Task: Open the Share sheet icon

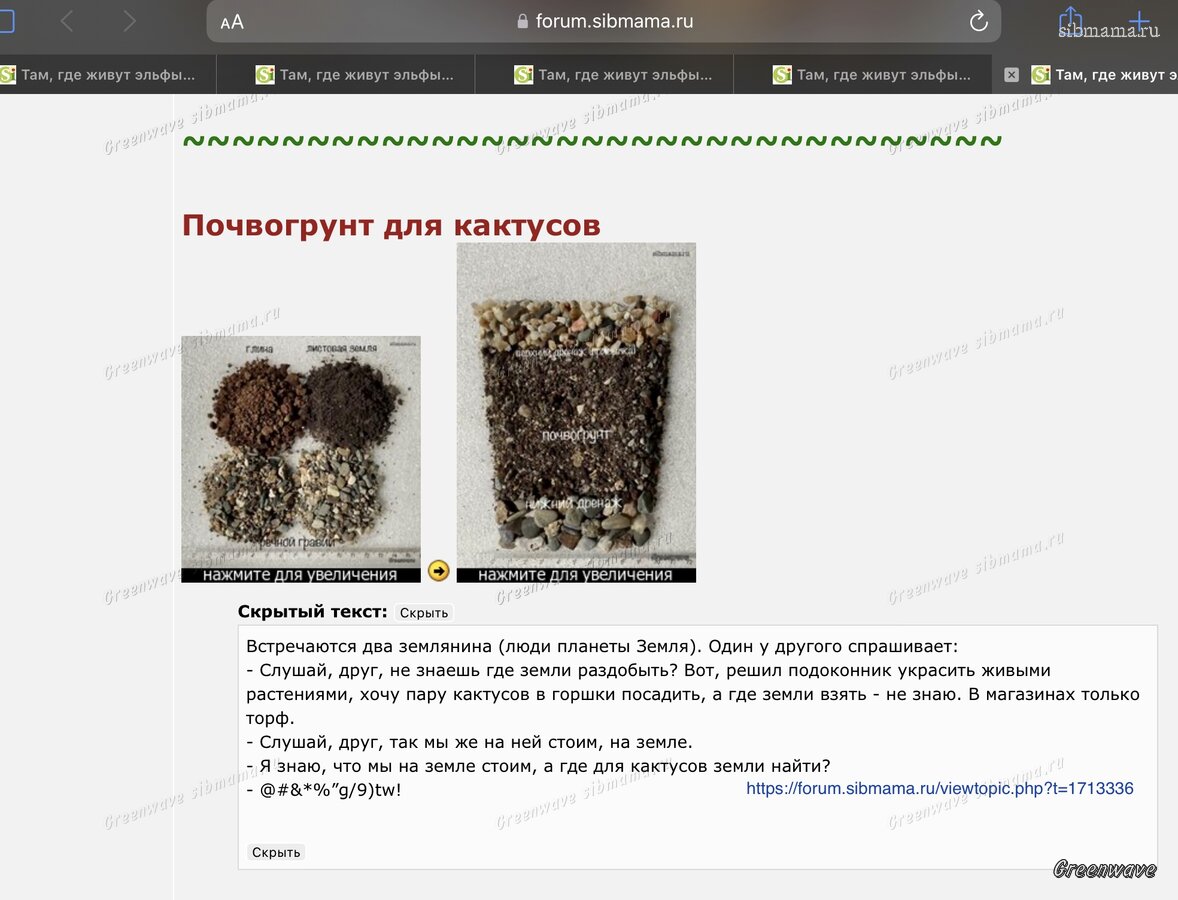Action: point(1070,20)
